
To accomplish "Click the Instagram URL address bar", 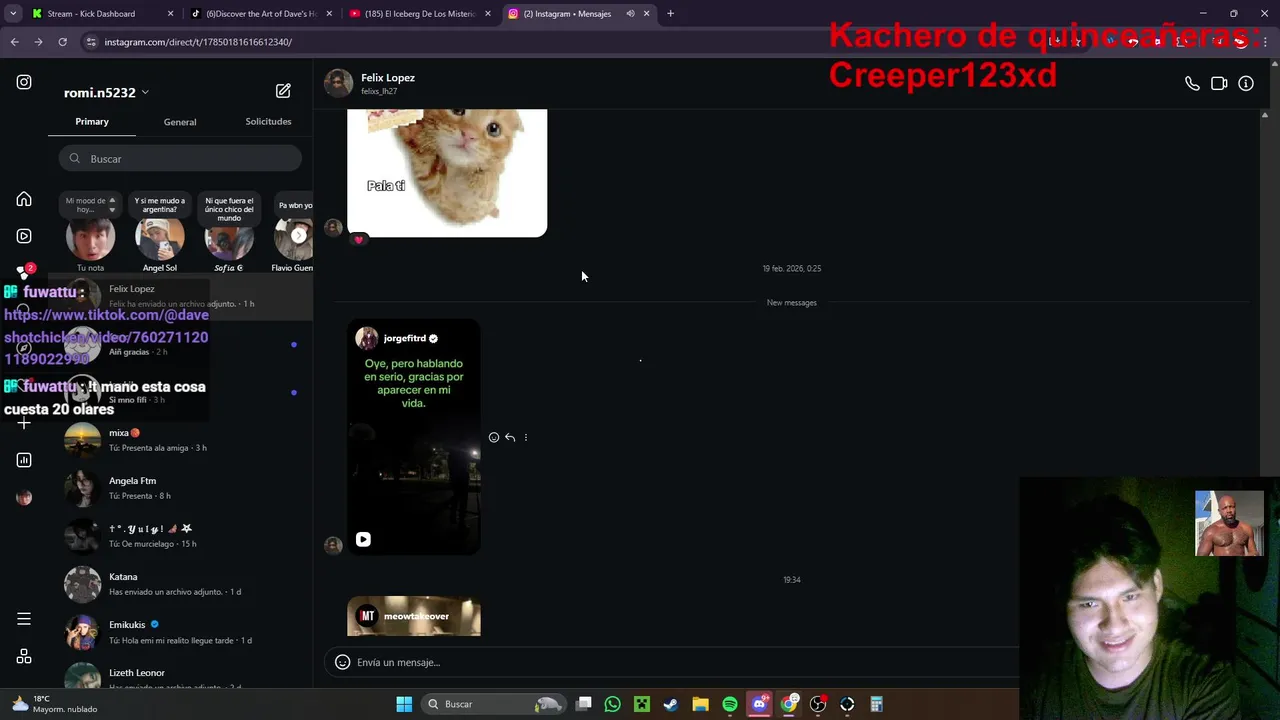I will [x=198, y=42].
